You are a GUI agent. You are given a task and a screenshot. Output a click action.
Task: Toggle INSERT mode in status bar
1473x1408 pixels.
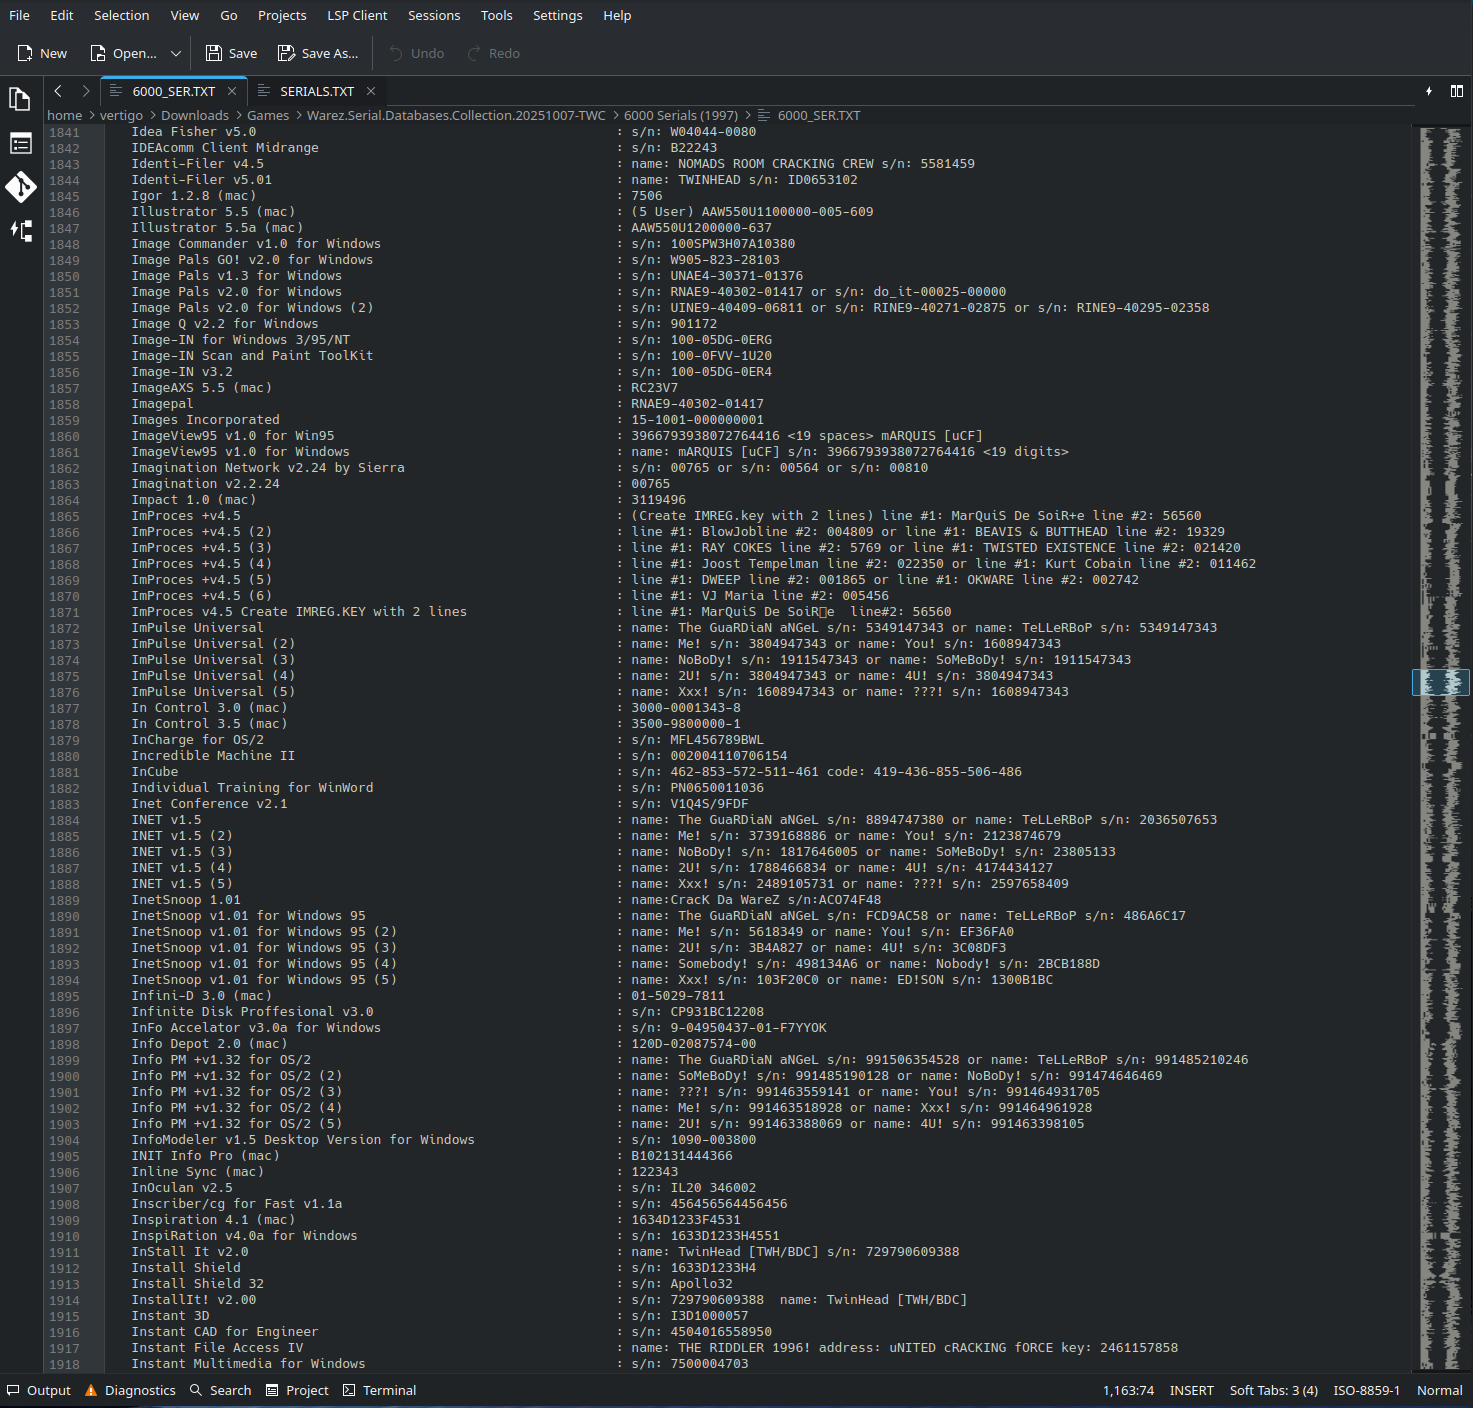point(1192,1390)
